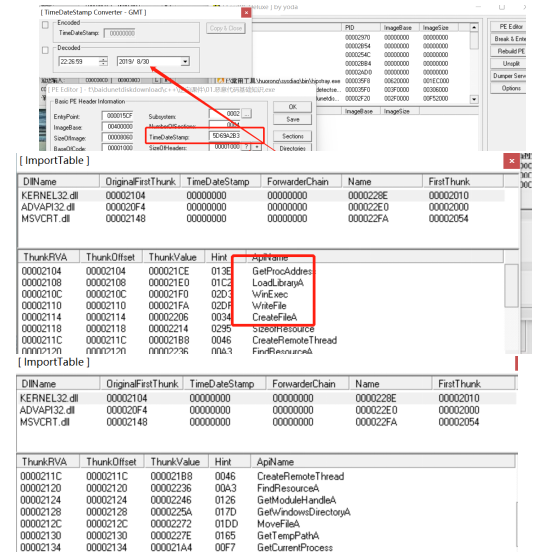549x552 pixels.
Task: Click the process list scroll-up arrow
Action: point(474,27)
